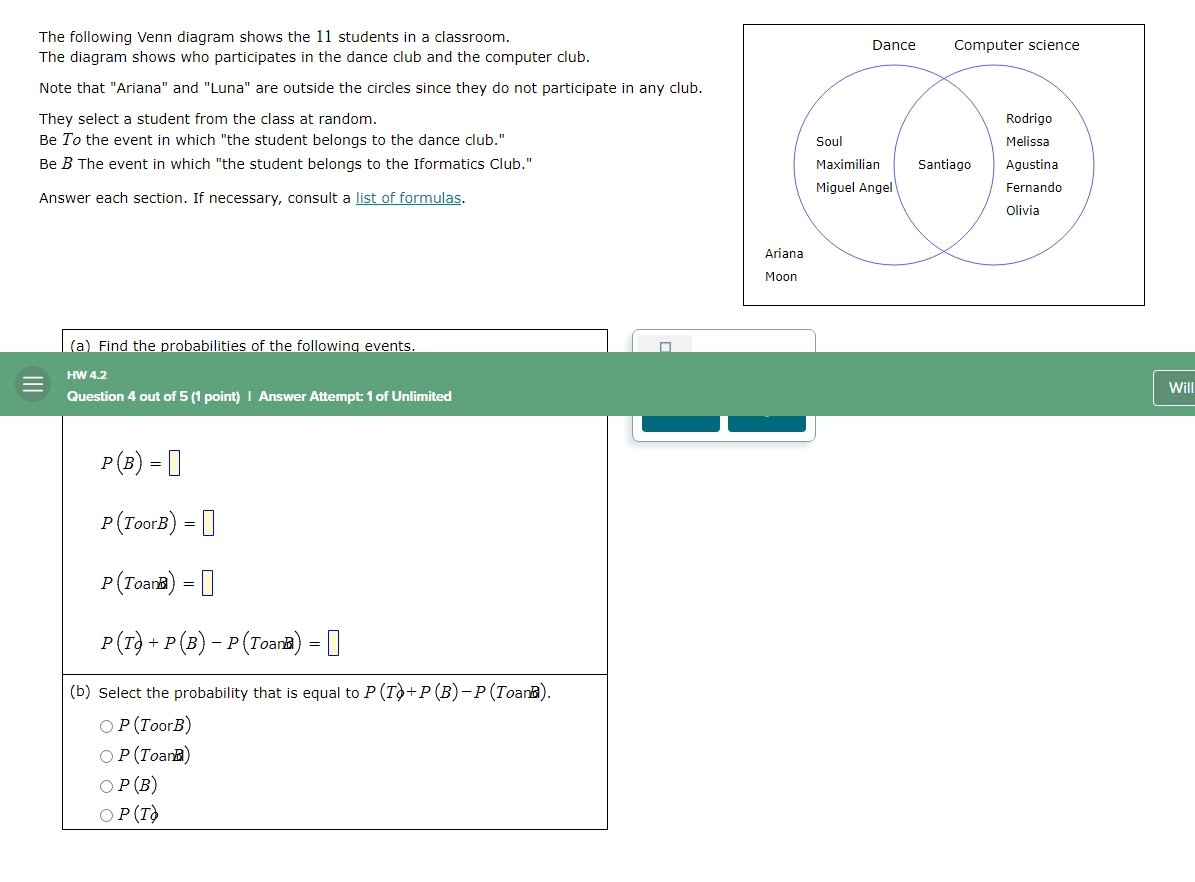Select the P(B) radio option

(x=106, y=785)
